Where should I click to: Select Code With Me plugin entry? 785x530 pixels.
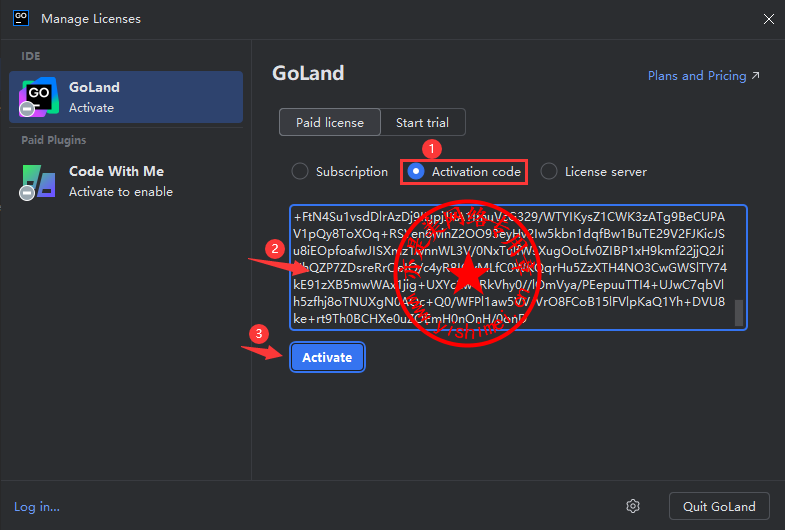click(x=126, y=181)
